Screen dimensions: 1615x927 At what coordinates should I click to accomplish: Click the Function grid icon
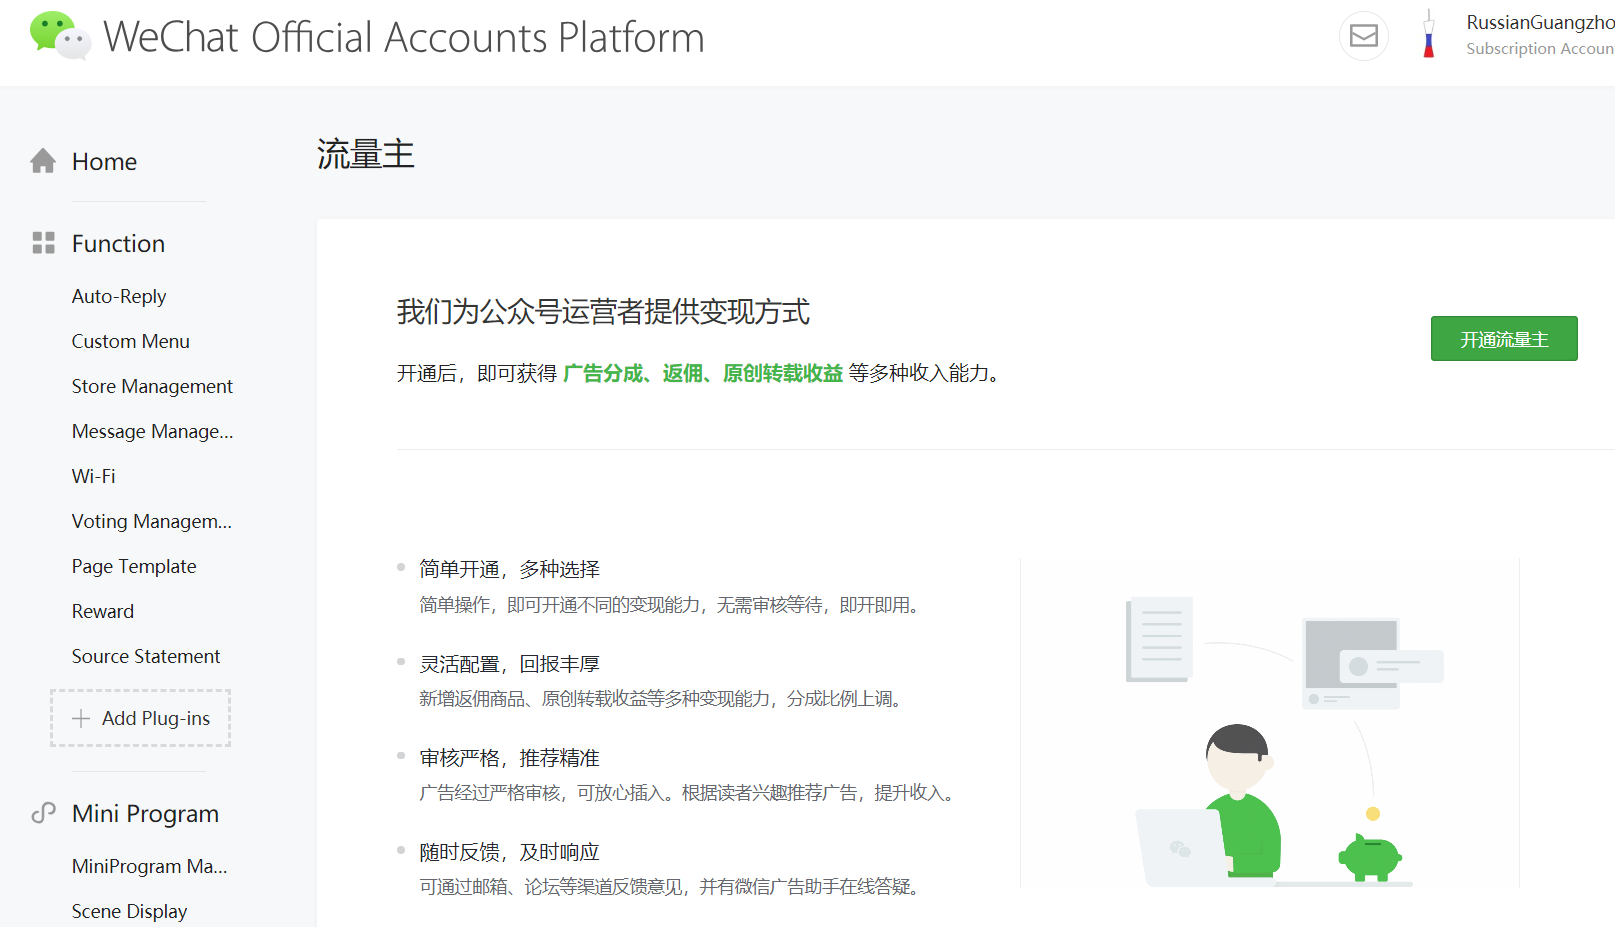pos(43,243)
